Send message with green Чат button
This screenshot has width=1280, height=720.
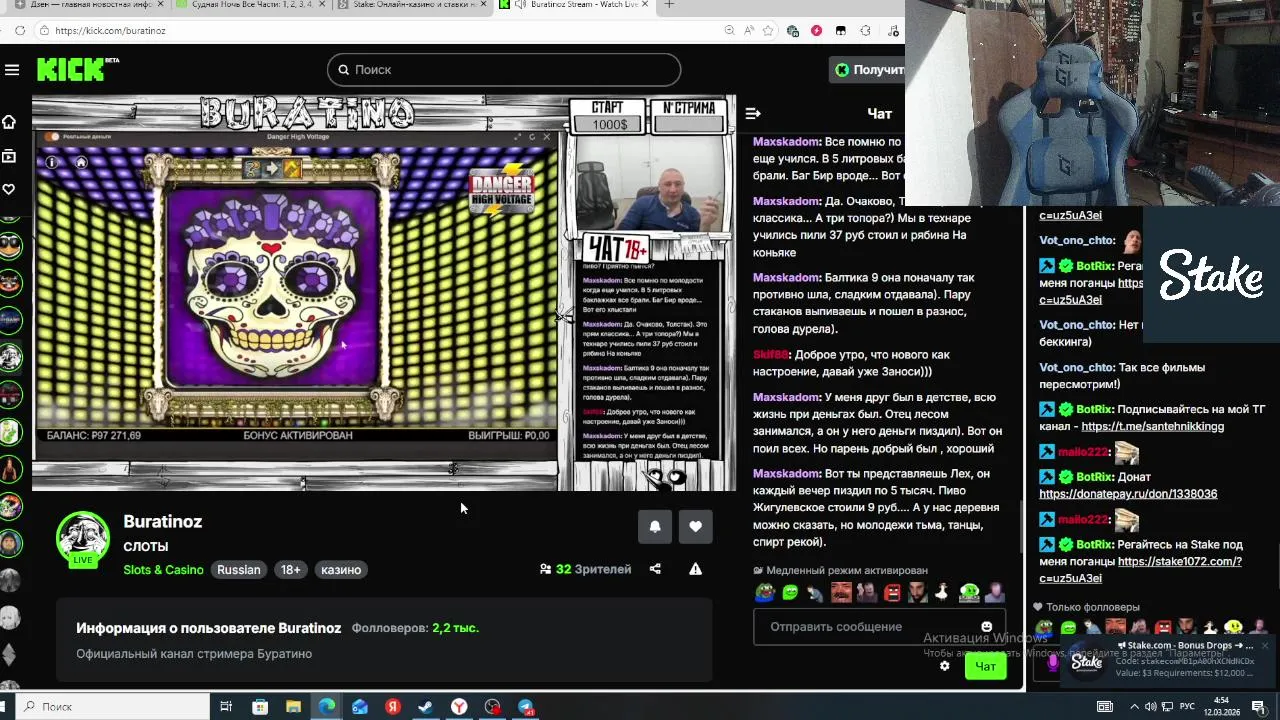986,667
